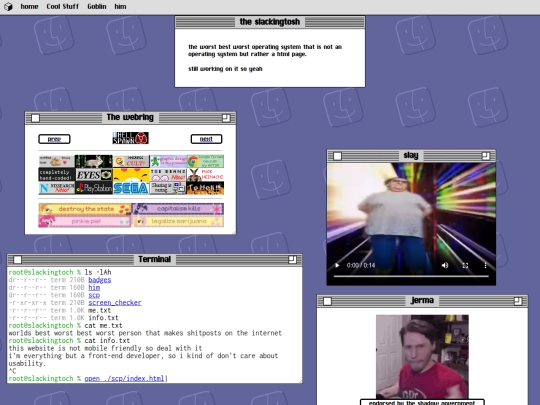Click the PlayStation badge
The image size is (540, 405).
point(94,188)
